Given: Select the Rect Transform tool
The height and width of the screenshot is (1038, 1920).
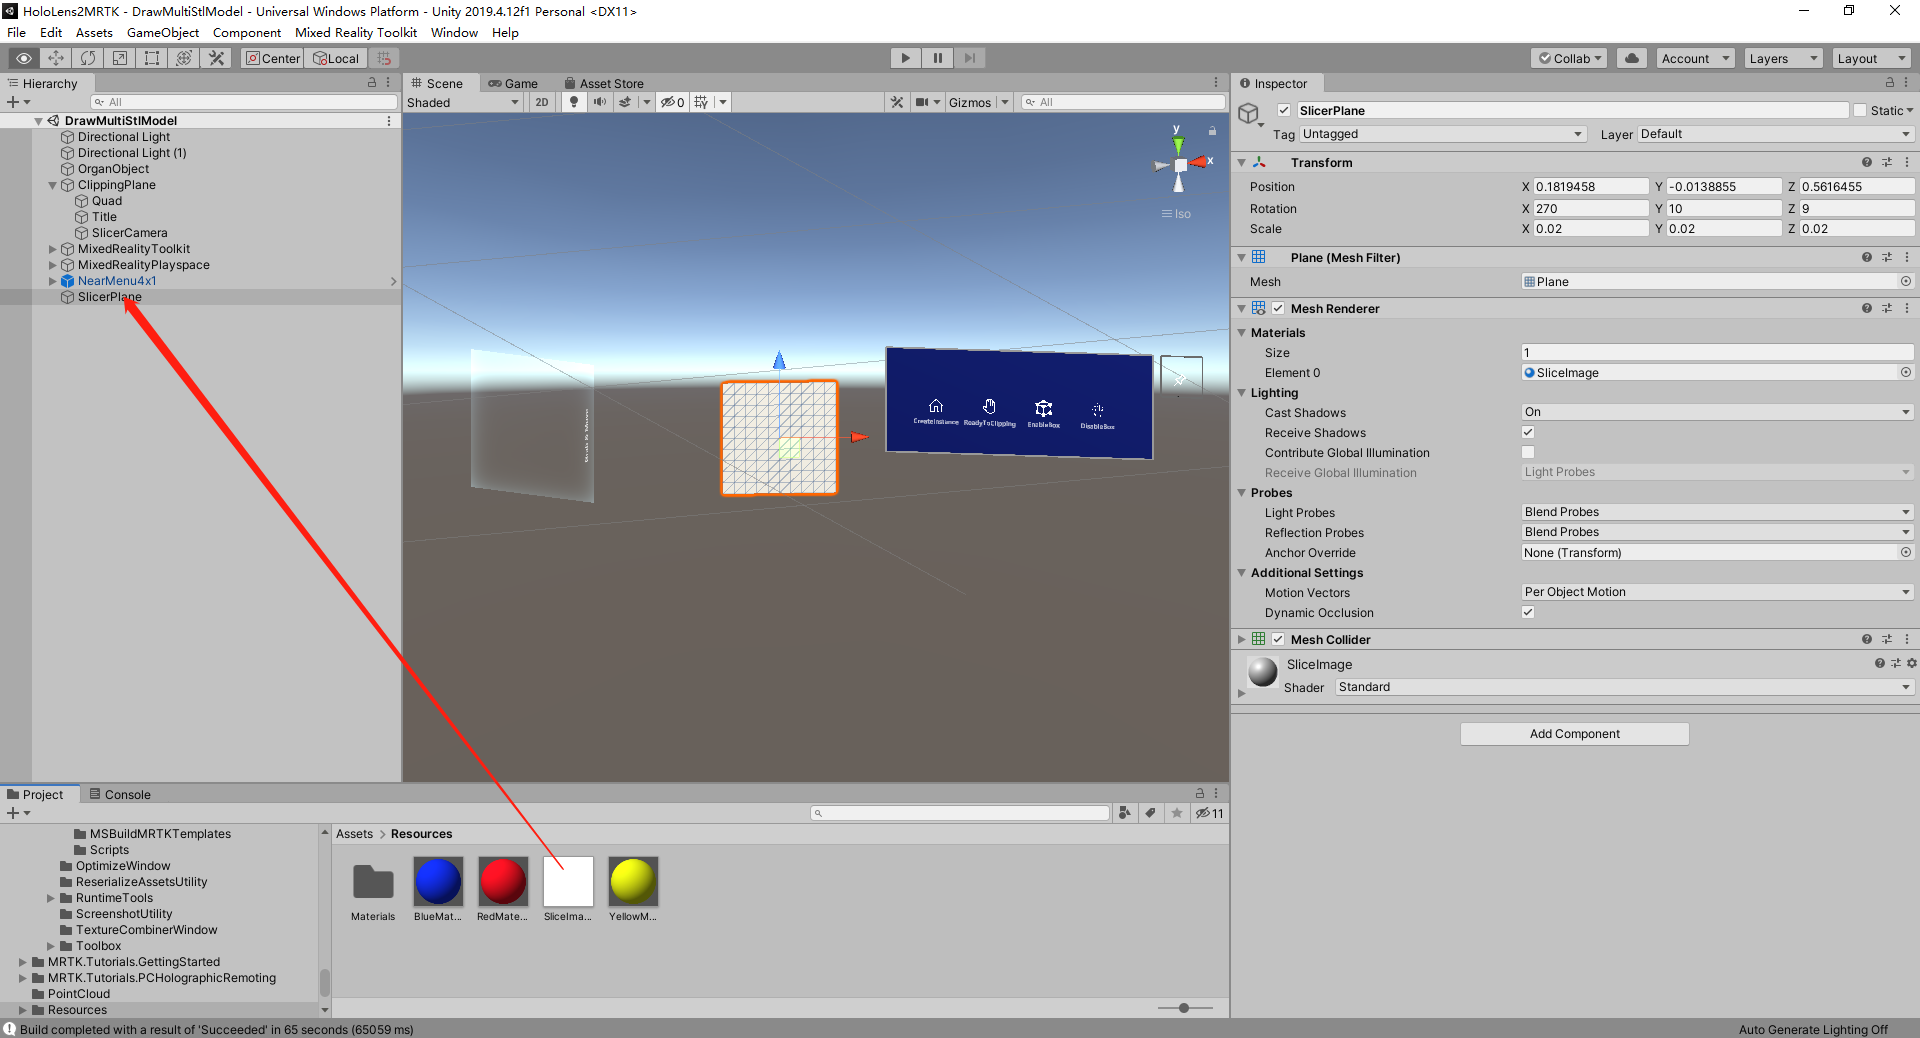Looking at the screenshot, I should tap(152, 58).
